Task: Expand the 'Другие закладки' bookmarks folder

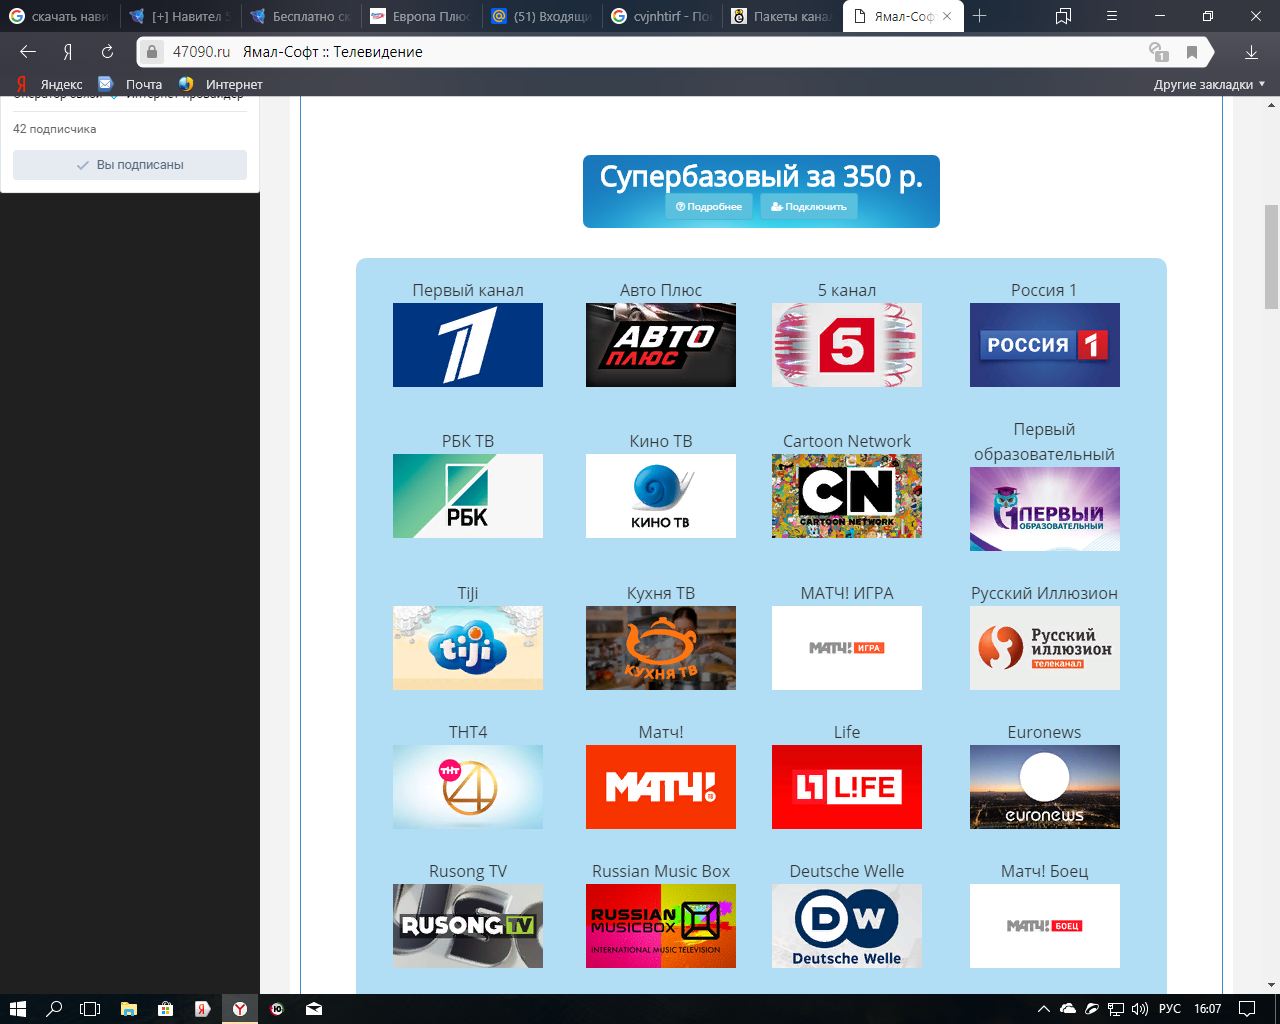Action: click(x=1209, y=84)
